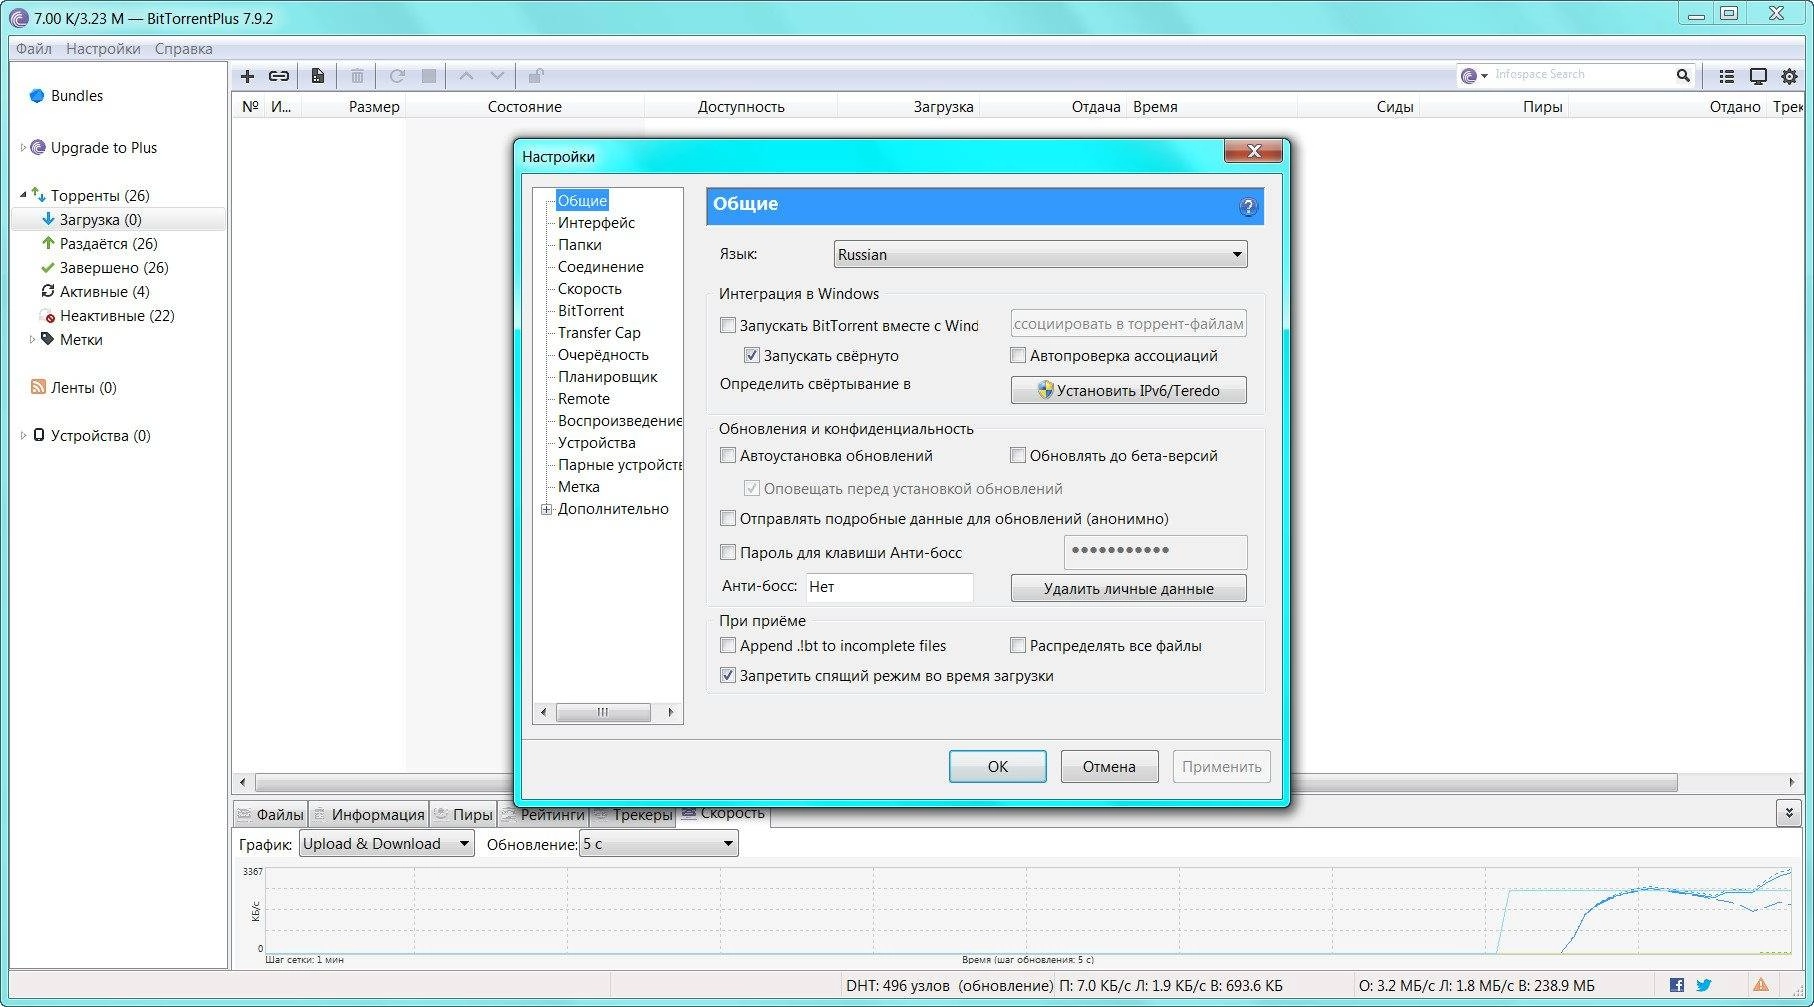
Task: Enable Пароль для клавиши Анти-босс checkbox
Action: click(728, 552)
